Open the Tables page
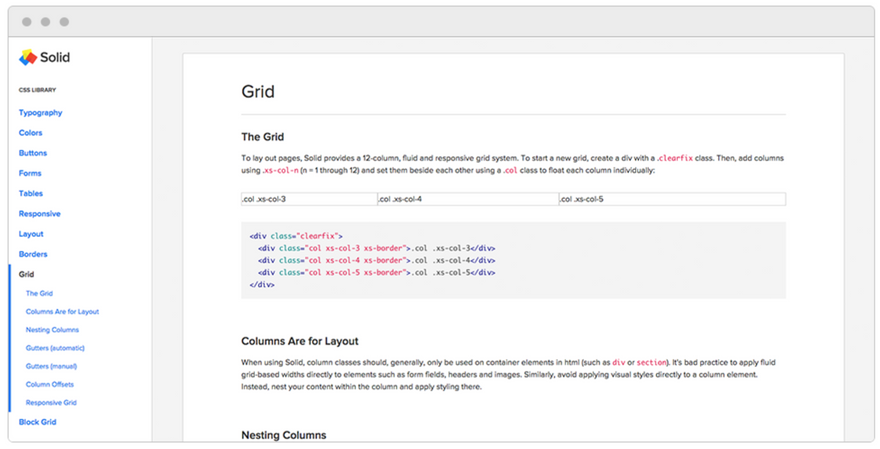Screen dimensions: 880x449 [x=31, y=194]
